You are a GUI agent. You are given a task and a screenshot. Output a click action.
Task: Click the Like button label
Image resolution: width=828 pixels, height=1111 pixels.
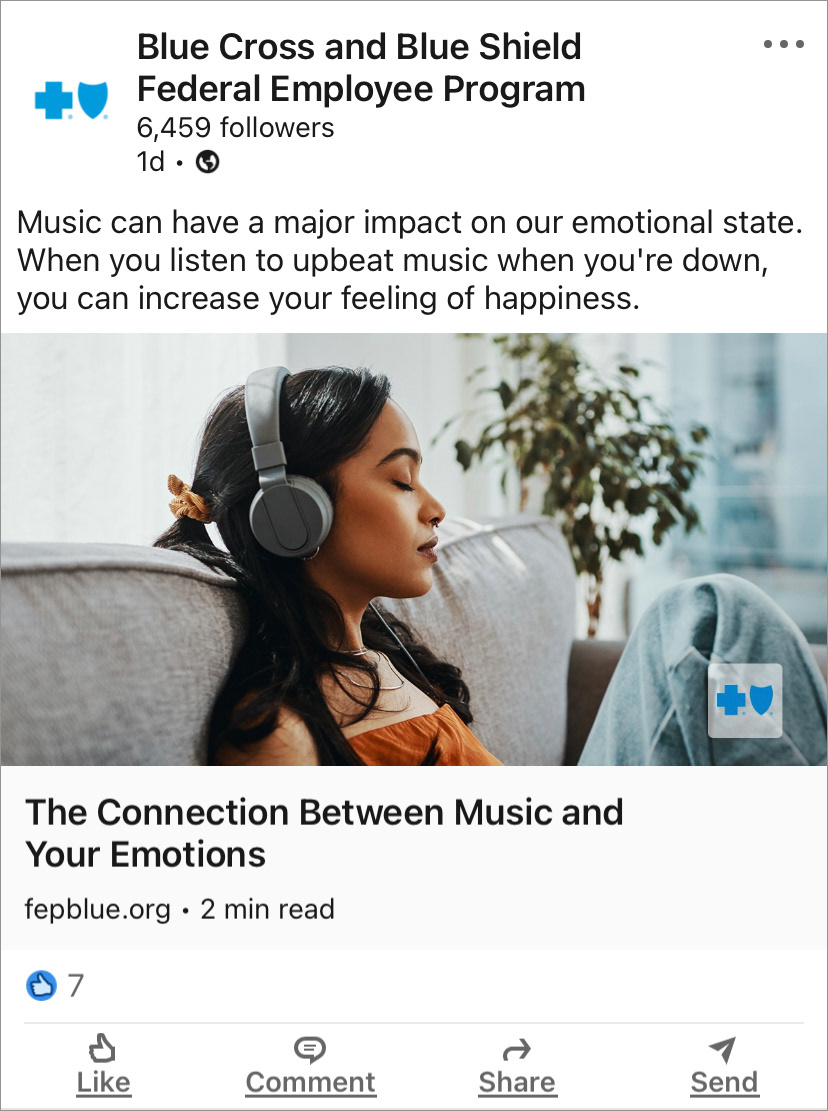point(103,1083)
